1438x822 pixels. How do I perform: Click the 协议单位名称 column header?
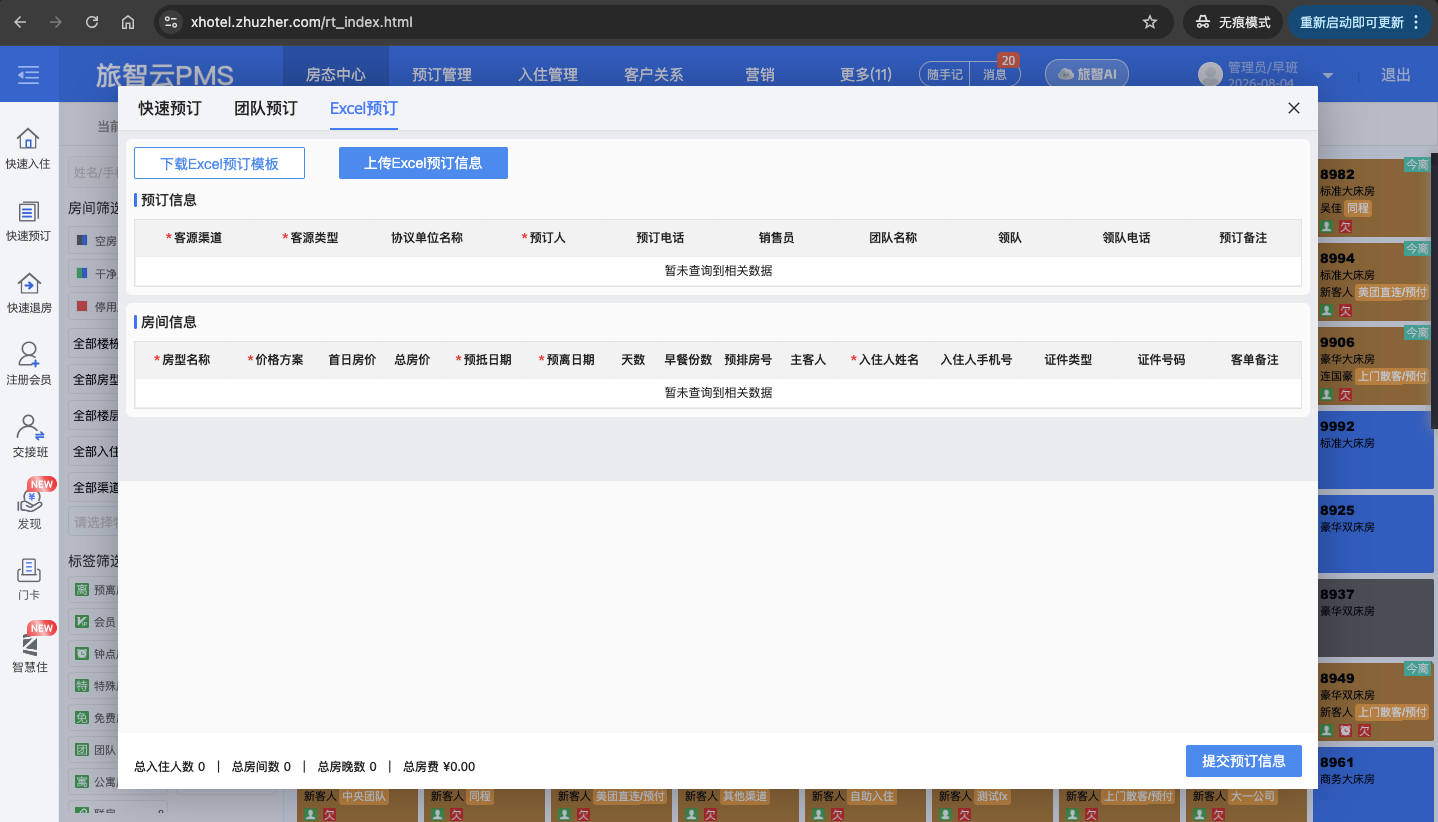[x=427, y=238]
